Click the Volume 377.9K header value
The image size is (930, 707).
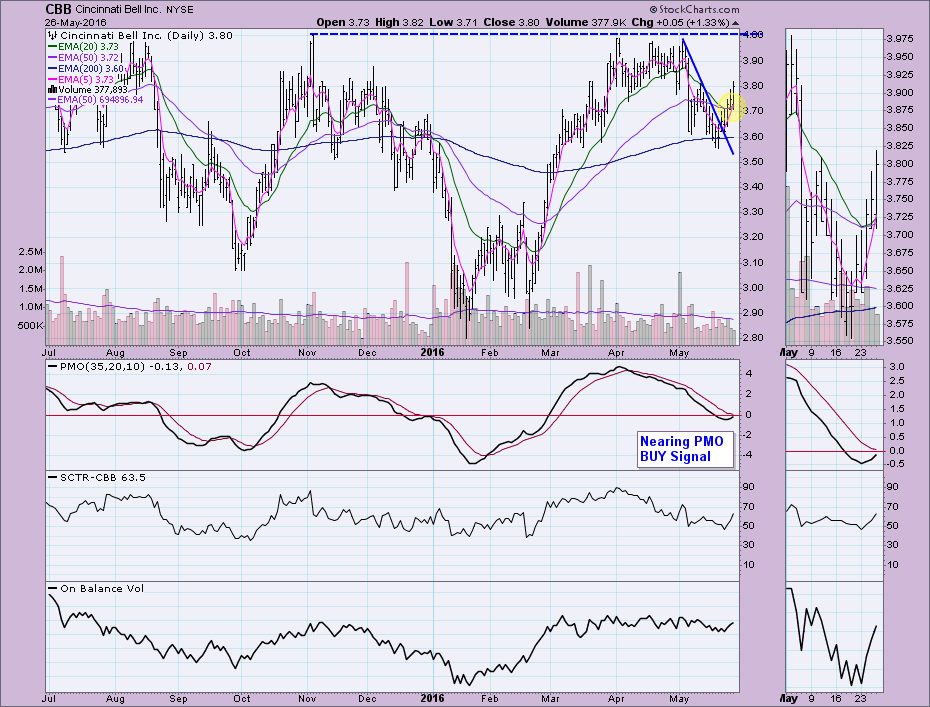pyautogui.click(x=586, y=23)
